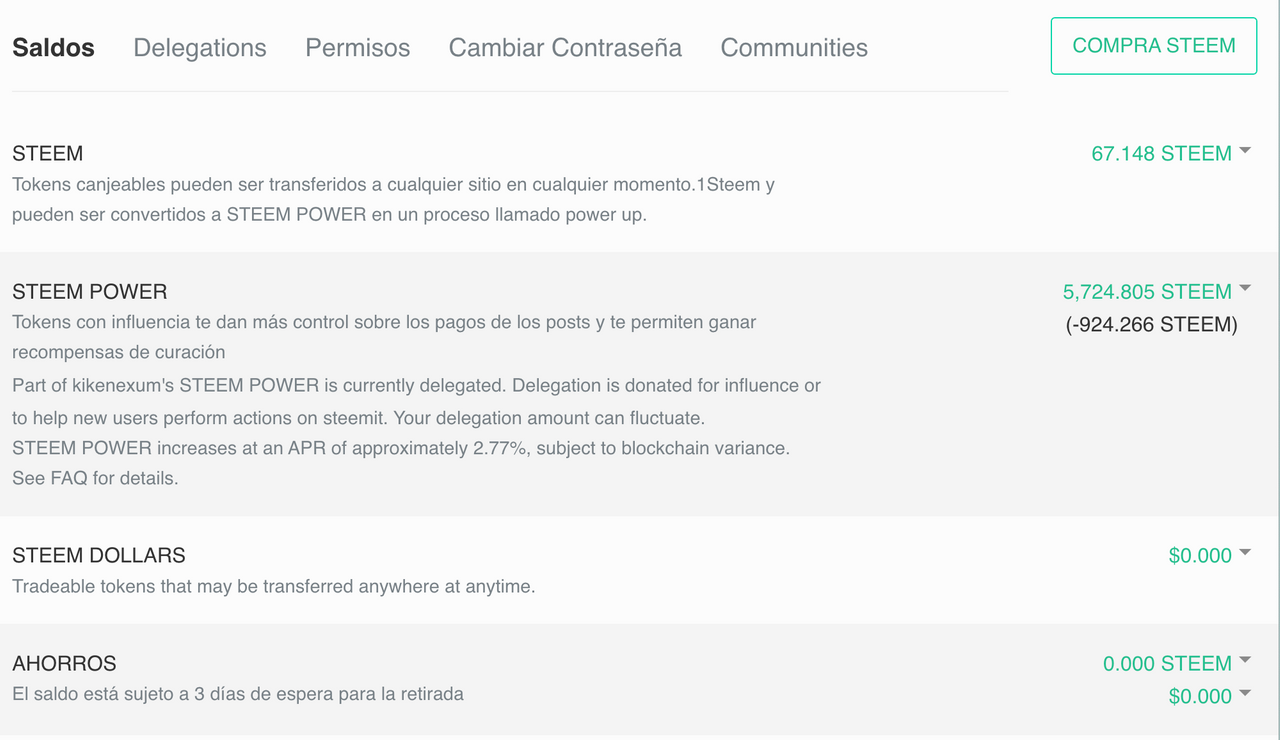Click 'pueden ser convertidos a STEEM POWER' line
This screenshot has width=1280, height=740.
click(329, 214)
